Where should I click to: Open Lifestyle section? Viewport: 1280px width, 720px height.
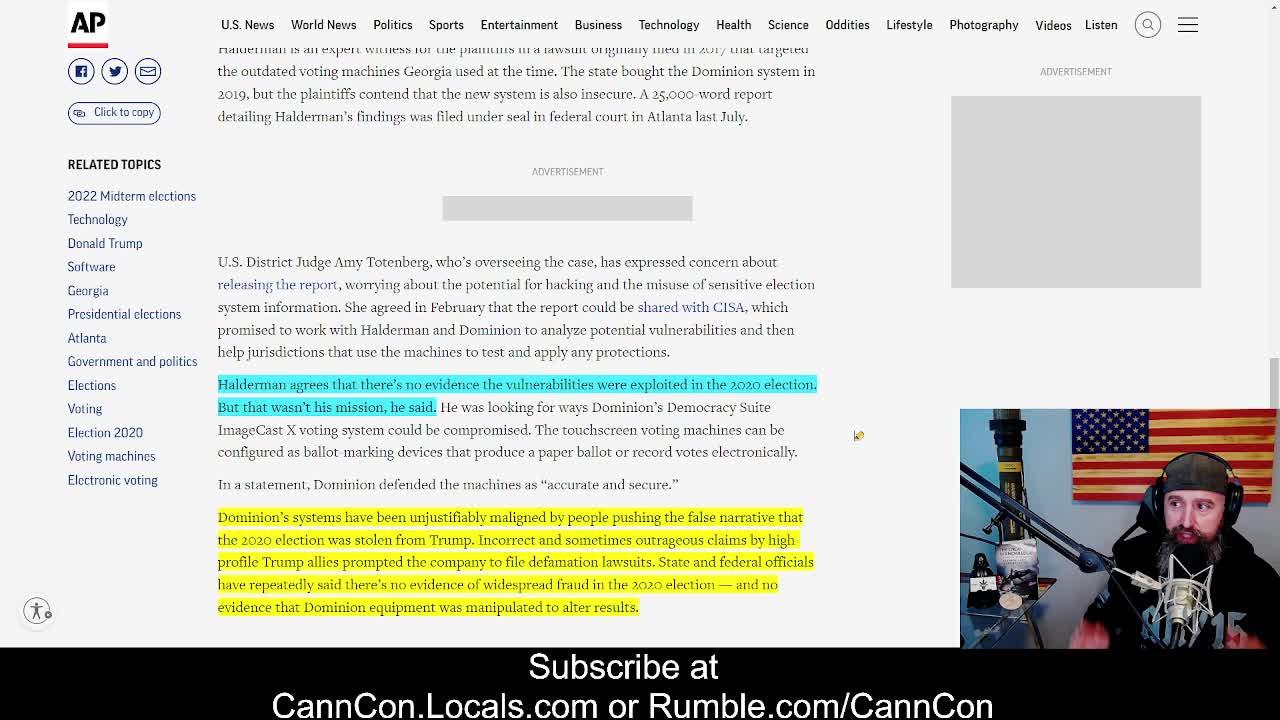coord(909,25)
